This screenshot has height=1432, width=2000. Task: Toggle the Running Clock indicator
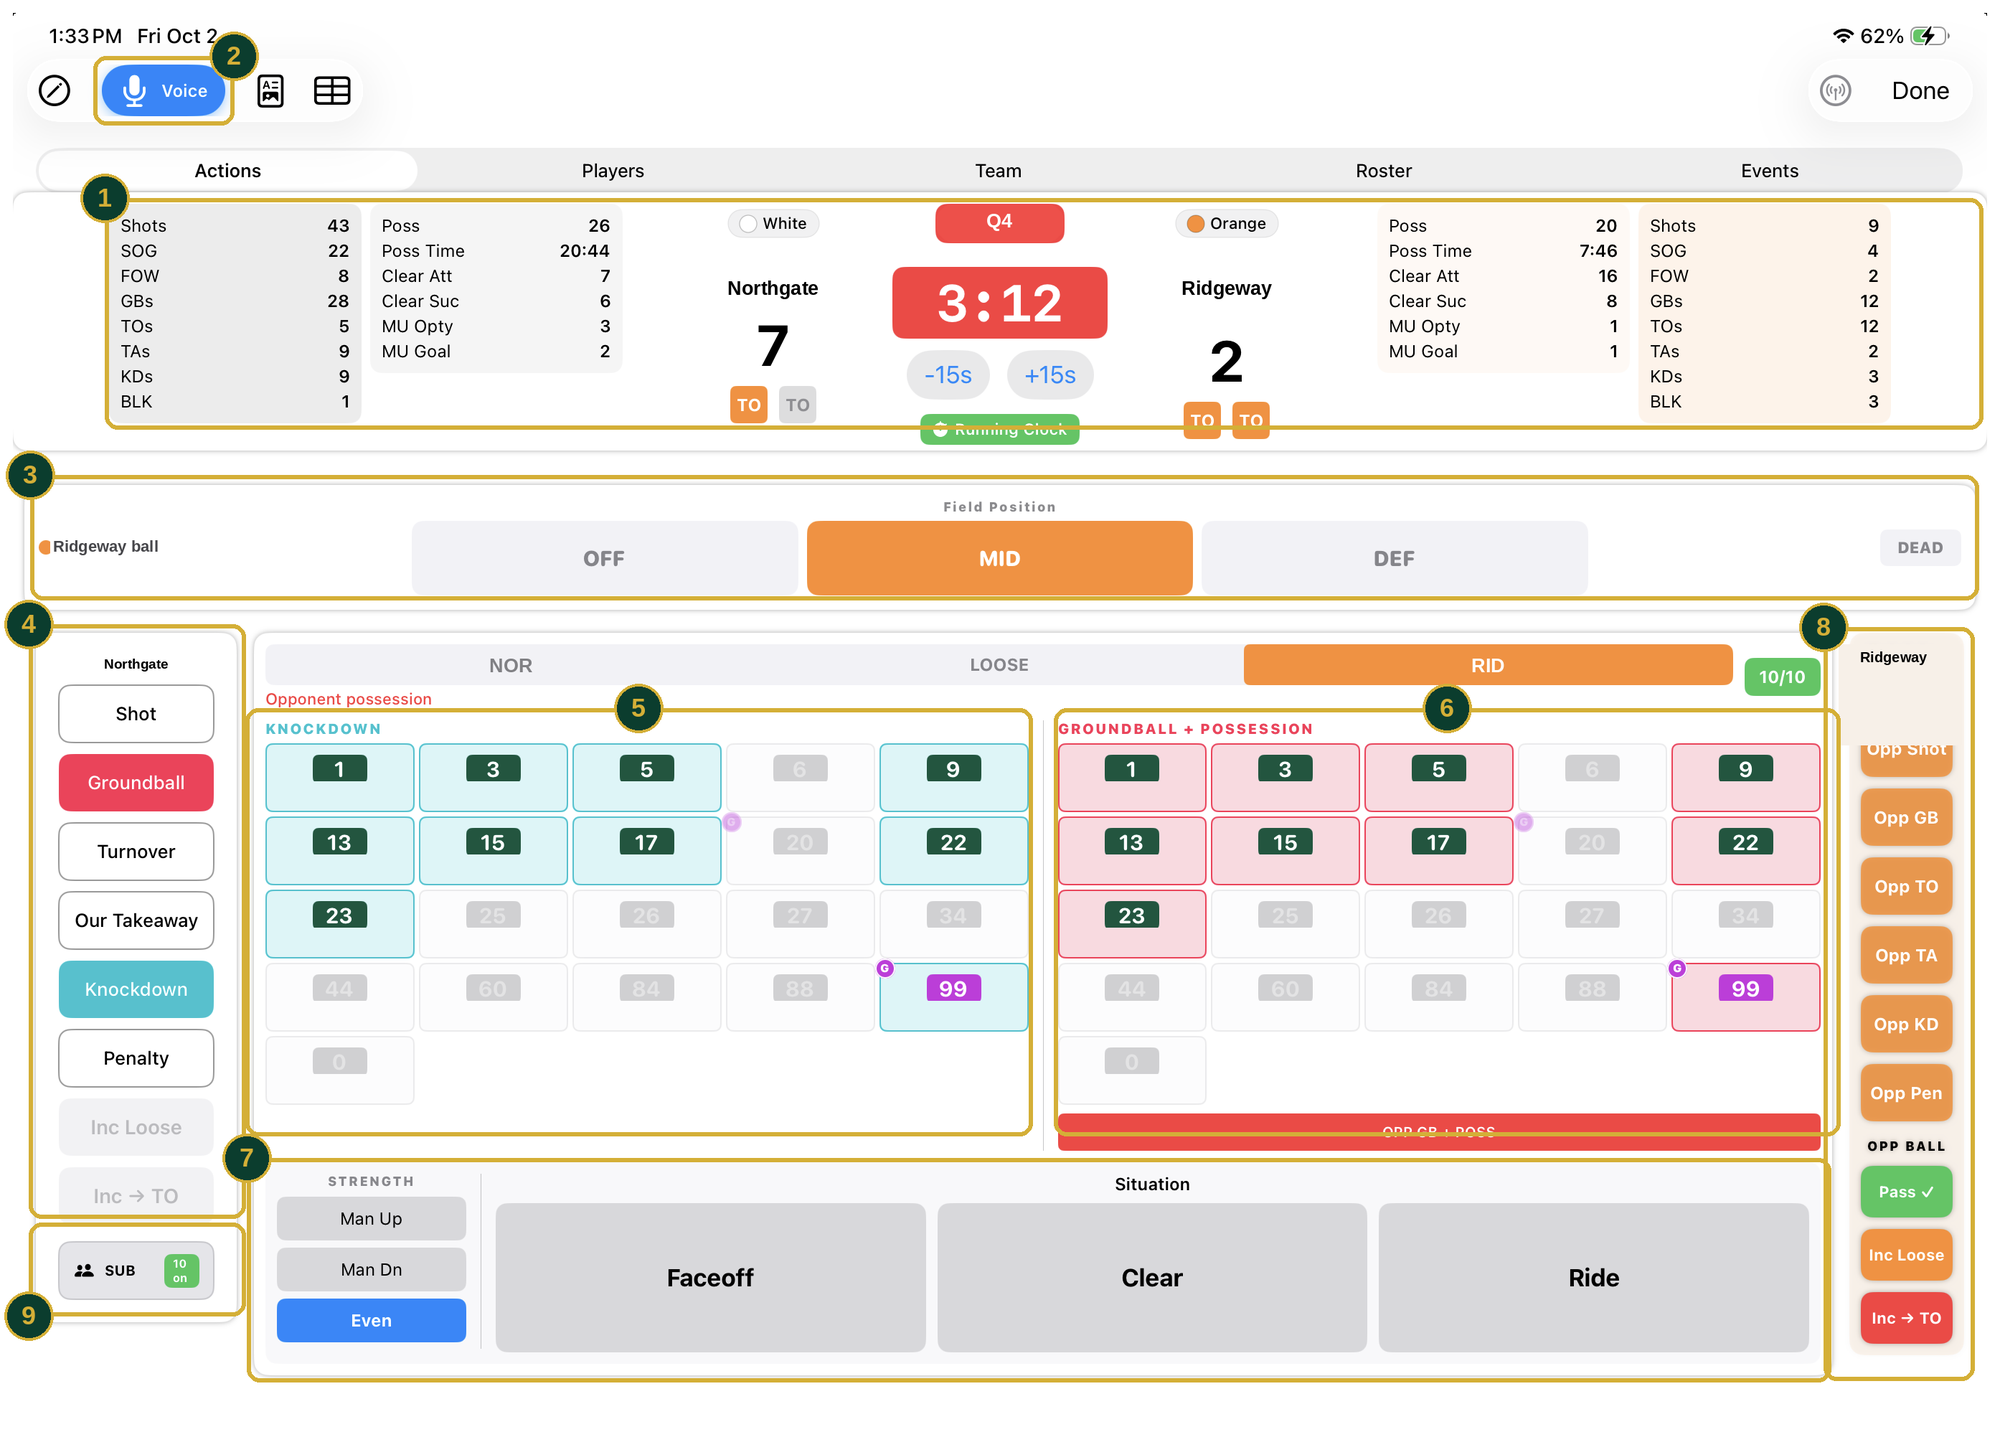coord(999,429)
